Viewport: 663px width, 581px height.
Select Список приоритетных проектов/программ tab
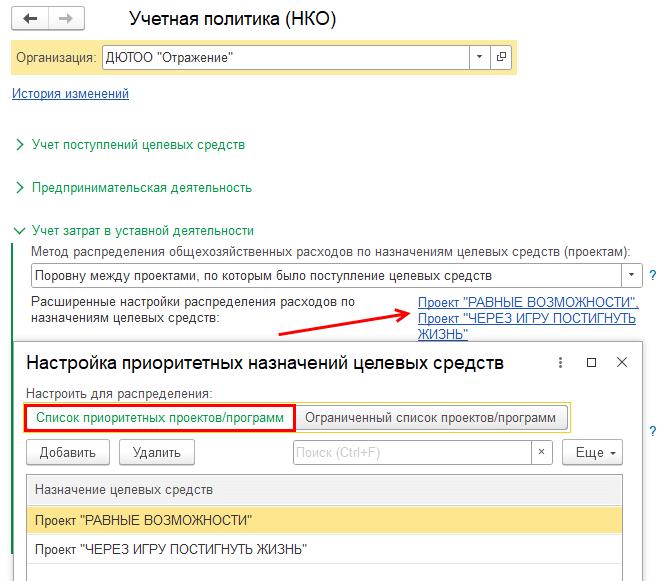click(160, 418)
